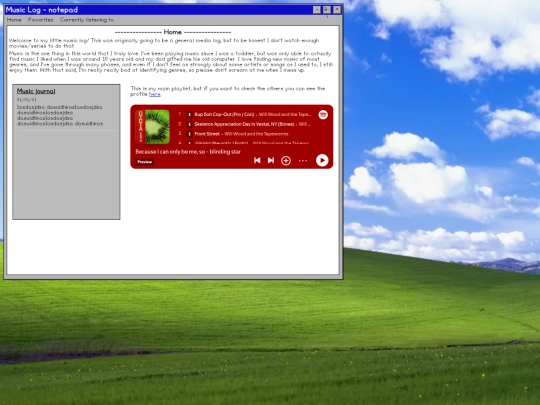The height and width of the screenshot is (405, 540).
Task: Play the embedded Spotify playlist
Action: tap(322, 160)
